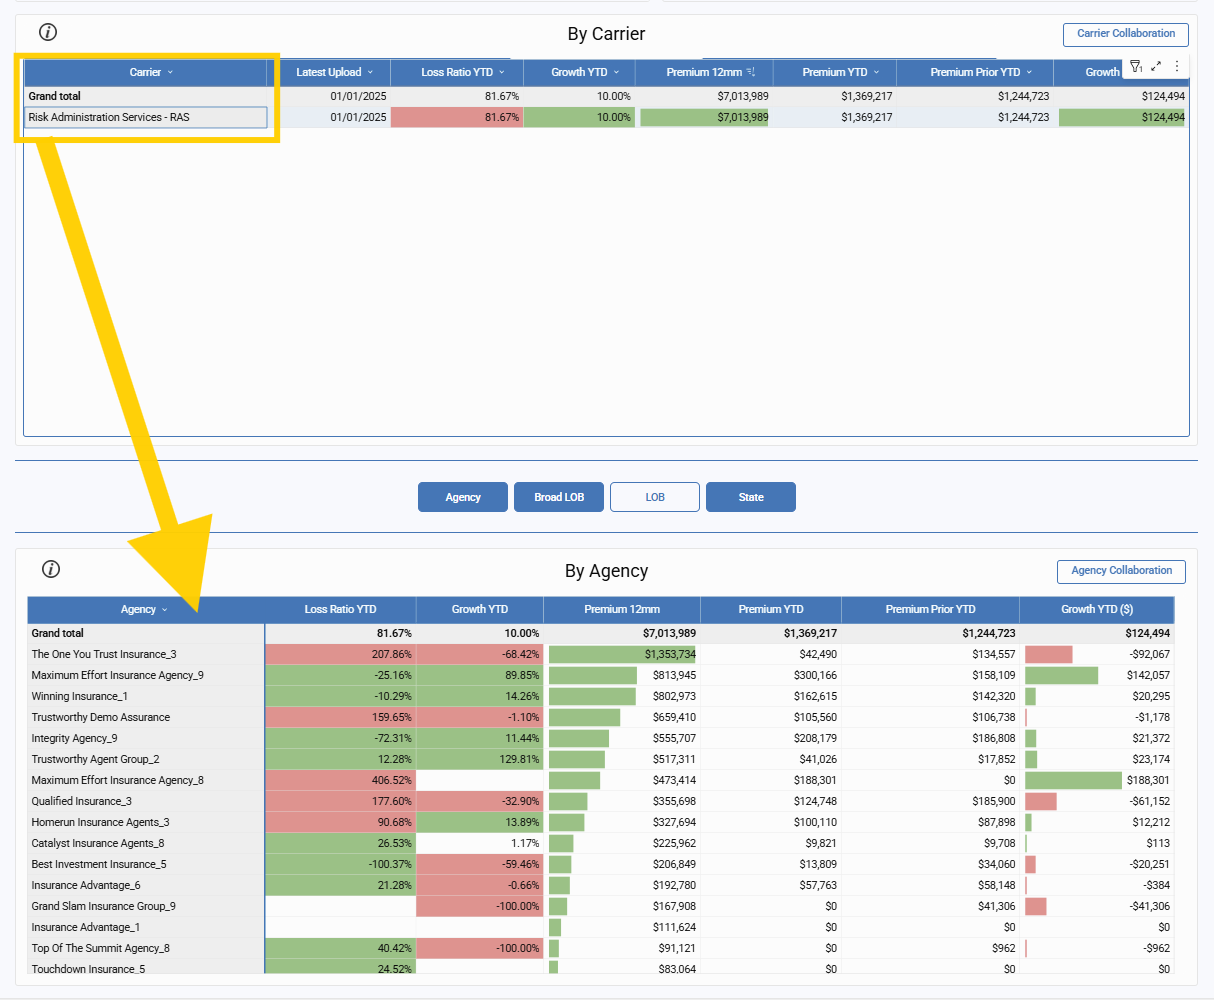Switch to the State view

click(x=751, y=497)
